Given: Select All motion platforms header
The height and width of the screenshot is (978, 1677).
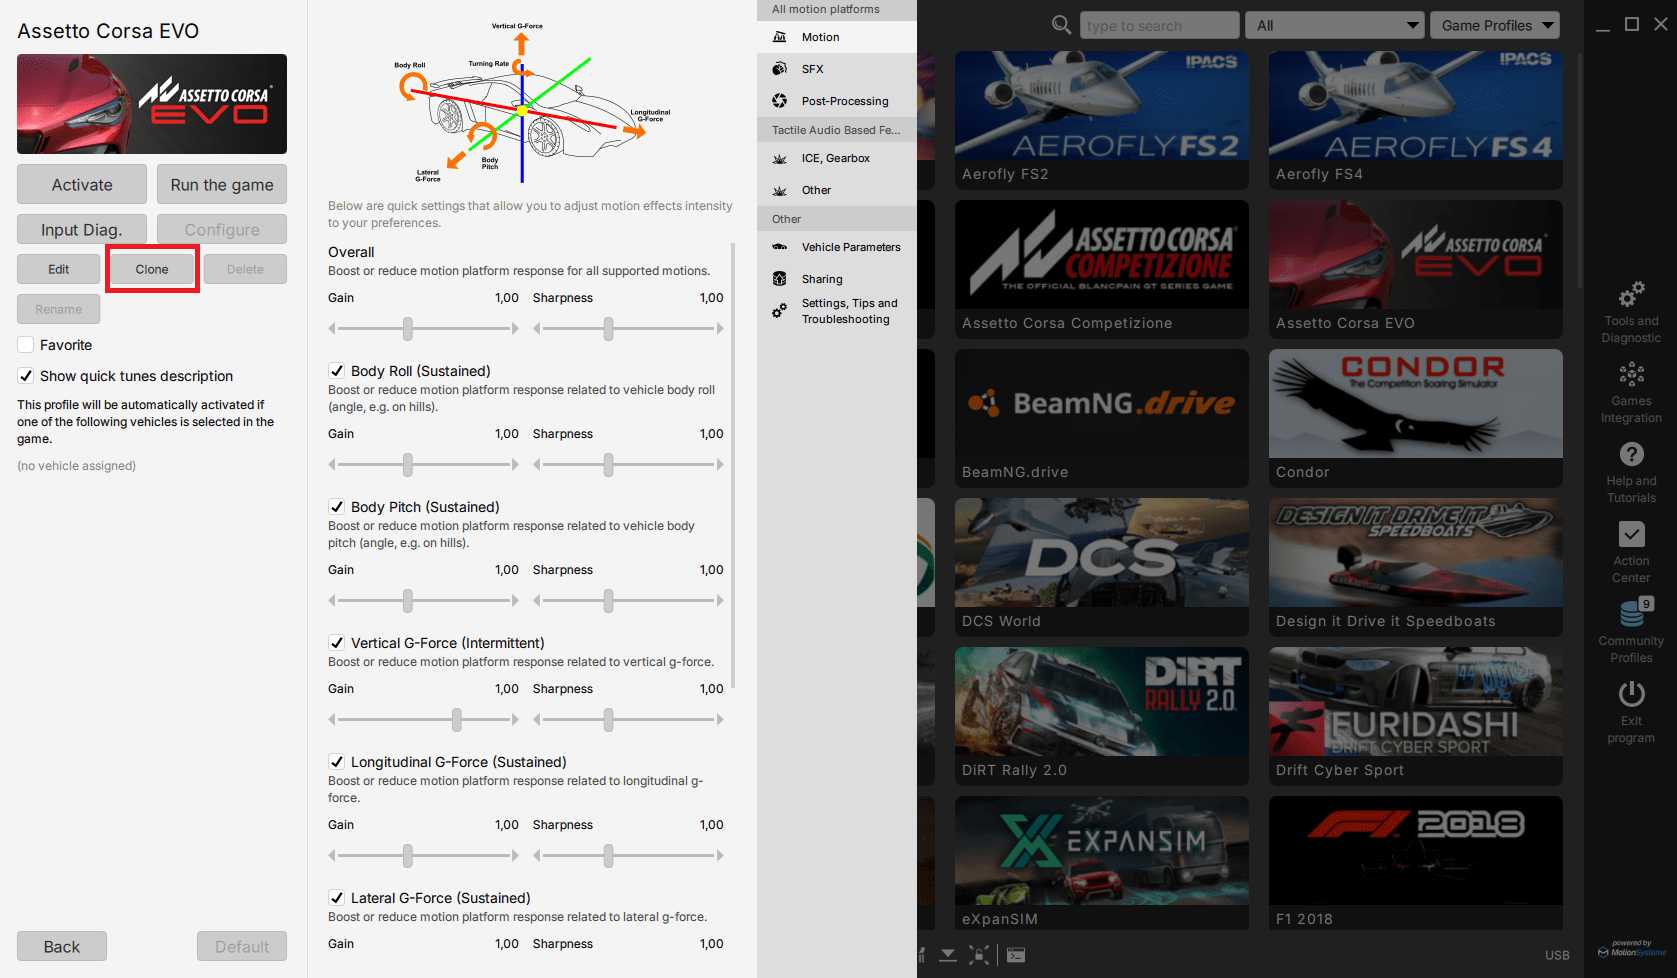Looking at the screenshot, I should tap(837, 10).
